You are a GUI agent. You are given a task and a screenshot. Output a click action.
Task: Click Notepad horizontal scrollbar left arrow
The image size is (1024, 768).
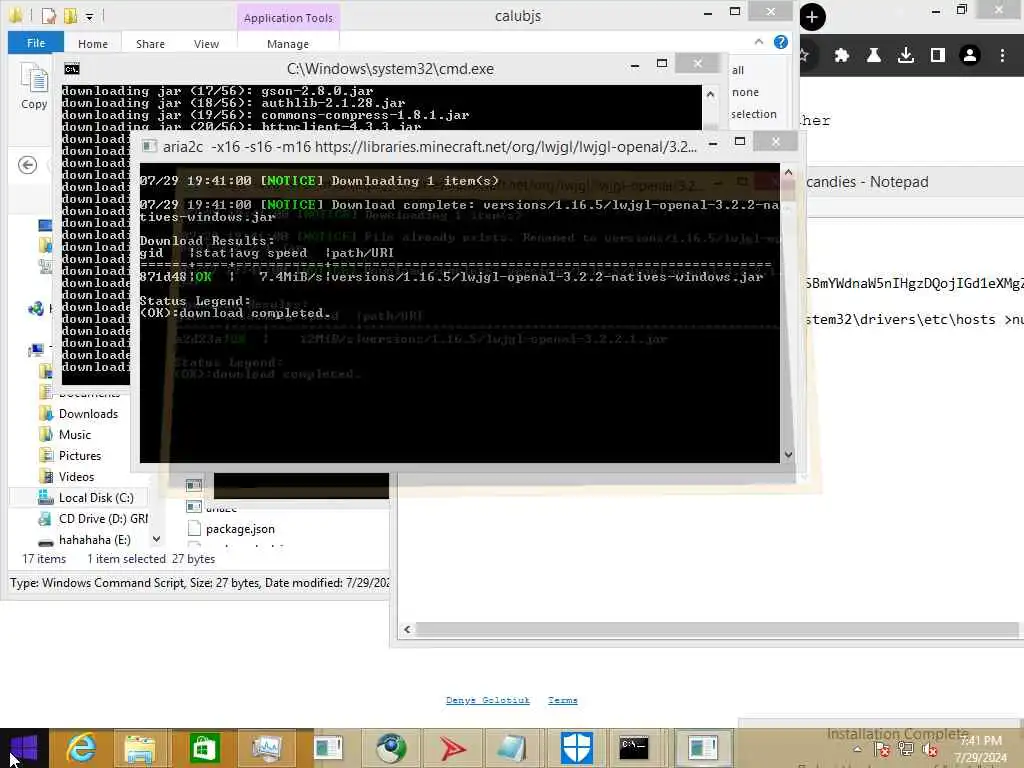coord(407,630)
